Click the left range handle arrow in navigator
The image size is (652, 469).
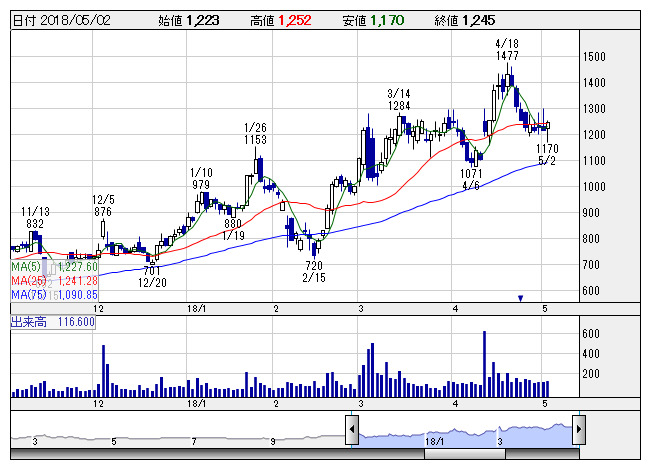pos(352,431)
